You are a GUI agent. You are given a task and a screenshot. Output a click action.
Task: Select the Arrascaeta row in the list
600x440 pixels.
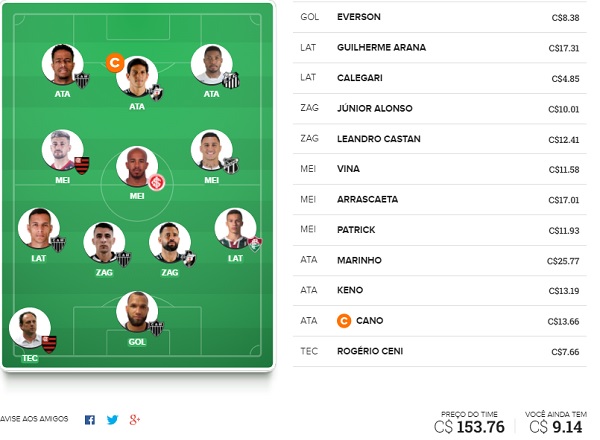(x=440, y=200)
